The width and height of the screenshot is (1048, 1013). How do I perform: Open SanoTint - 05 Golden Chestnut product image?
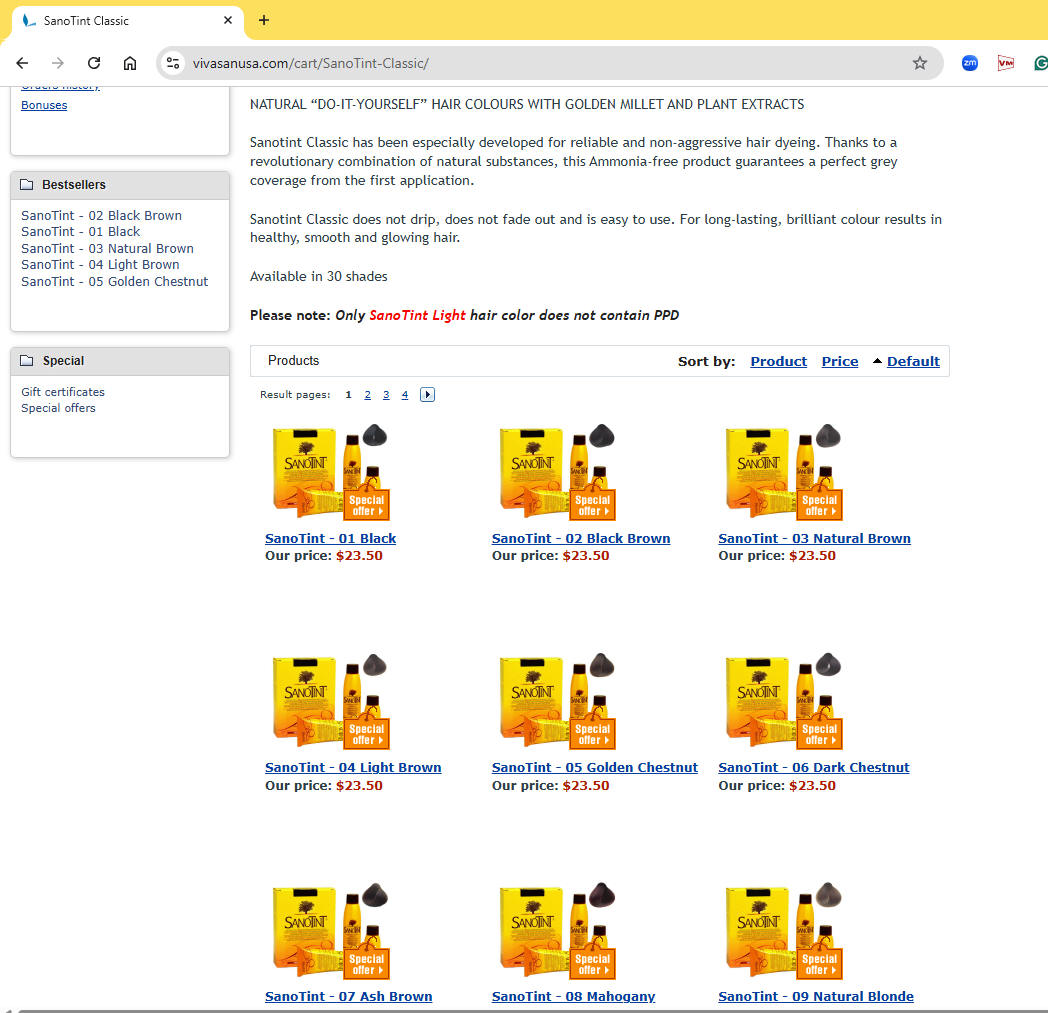557,701
